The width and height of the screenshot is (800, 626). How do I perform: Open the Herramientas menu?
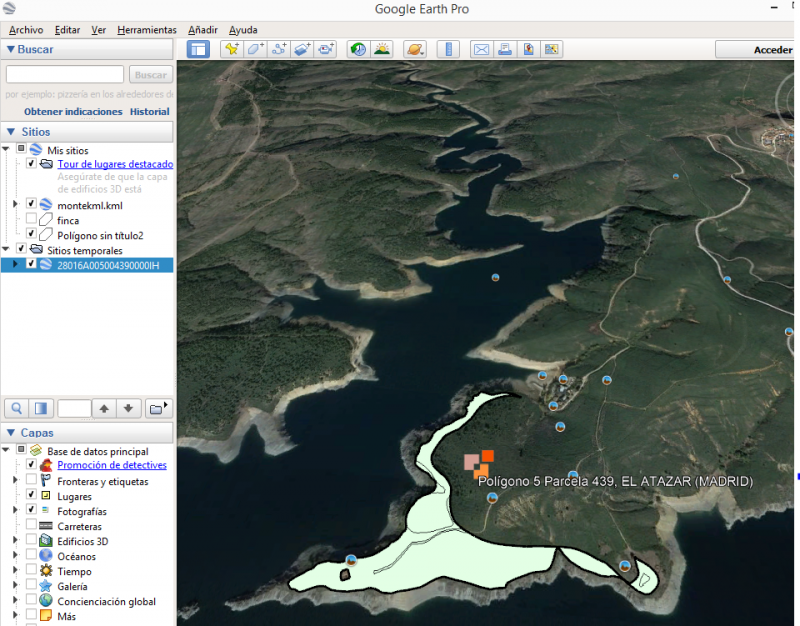146,30
